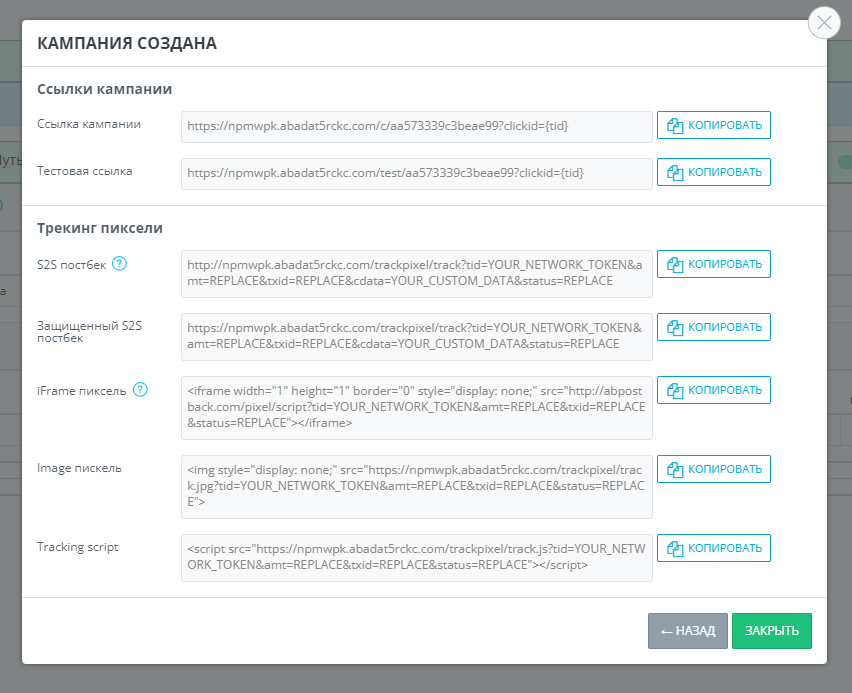The height and width of the screenshot is (693, 852).
Task: Copy the Tracking script code
Action: click(x=714, y=548)
